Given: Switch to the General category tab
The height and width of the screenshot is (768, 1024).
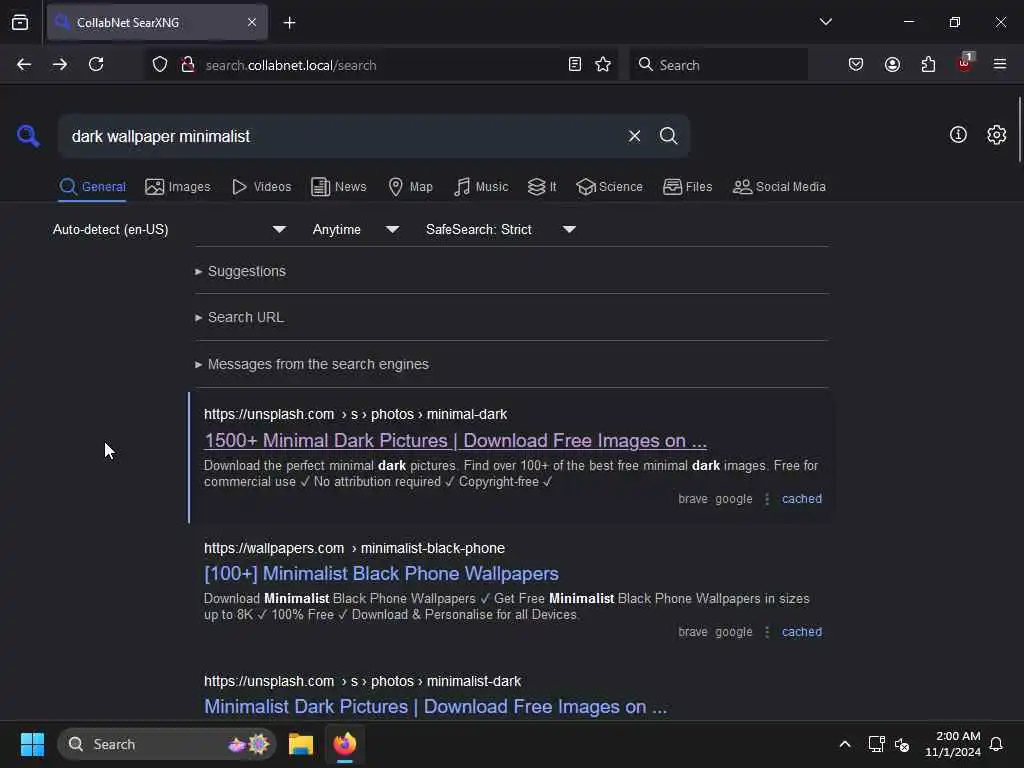Looking at the screenshot, I should 92,187.
